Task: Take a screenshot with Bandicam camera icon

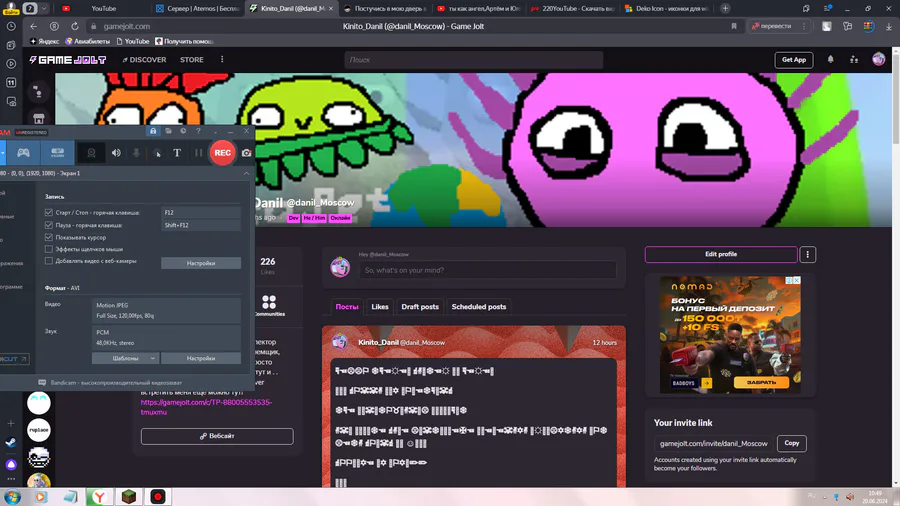Action: [x=246, y=153]
